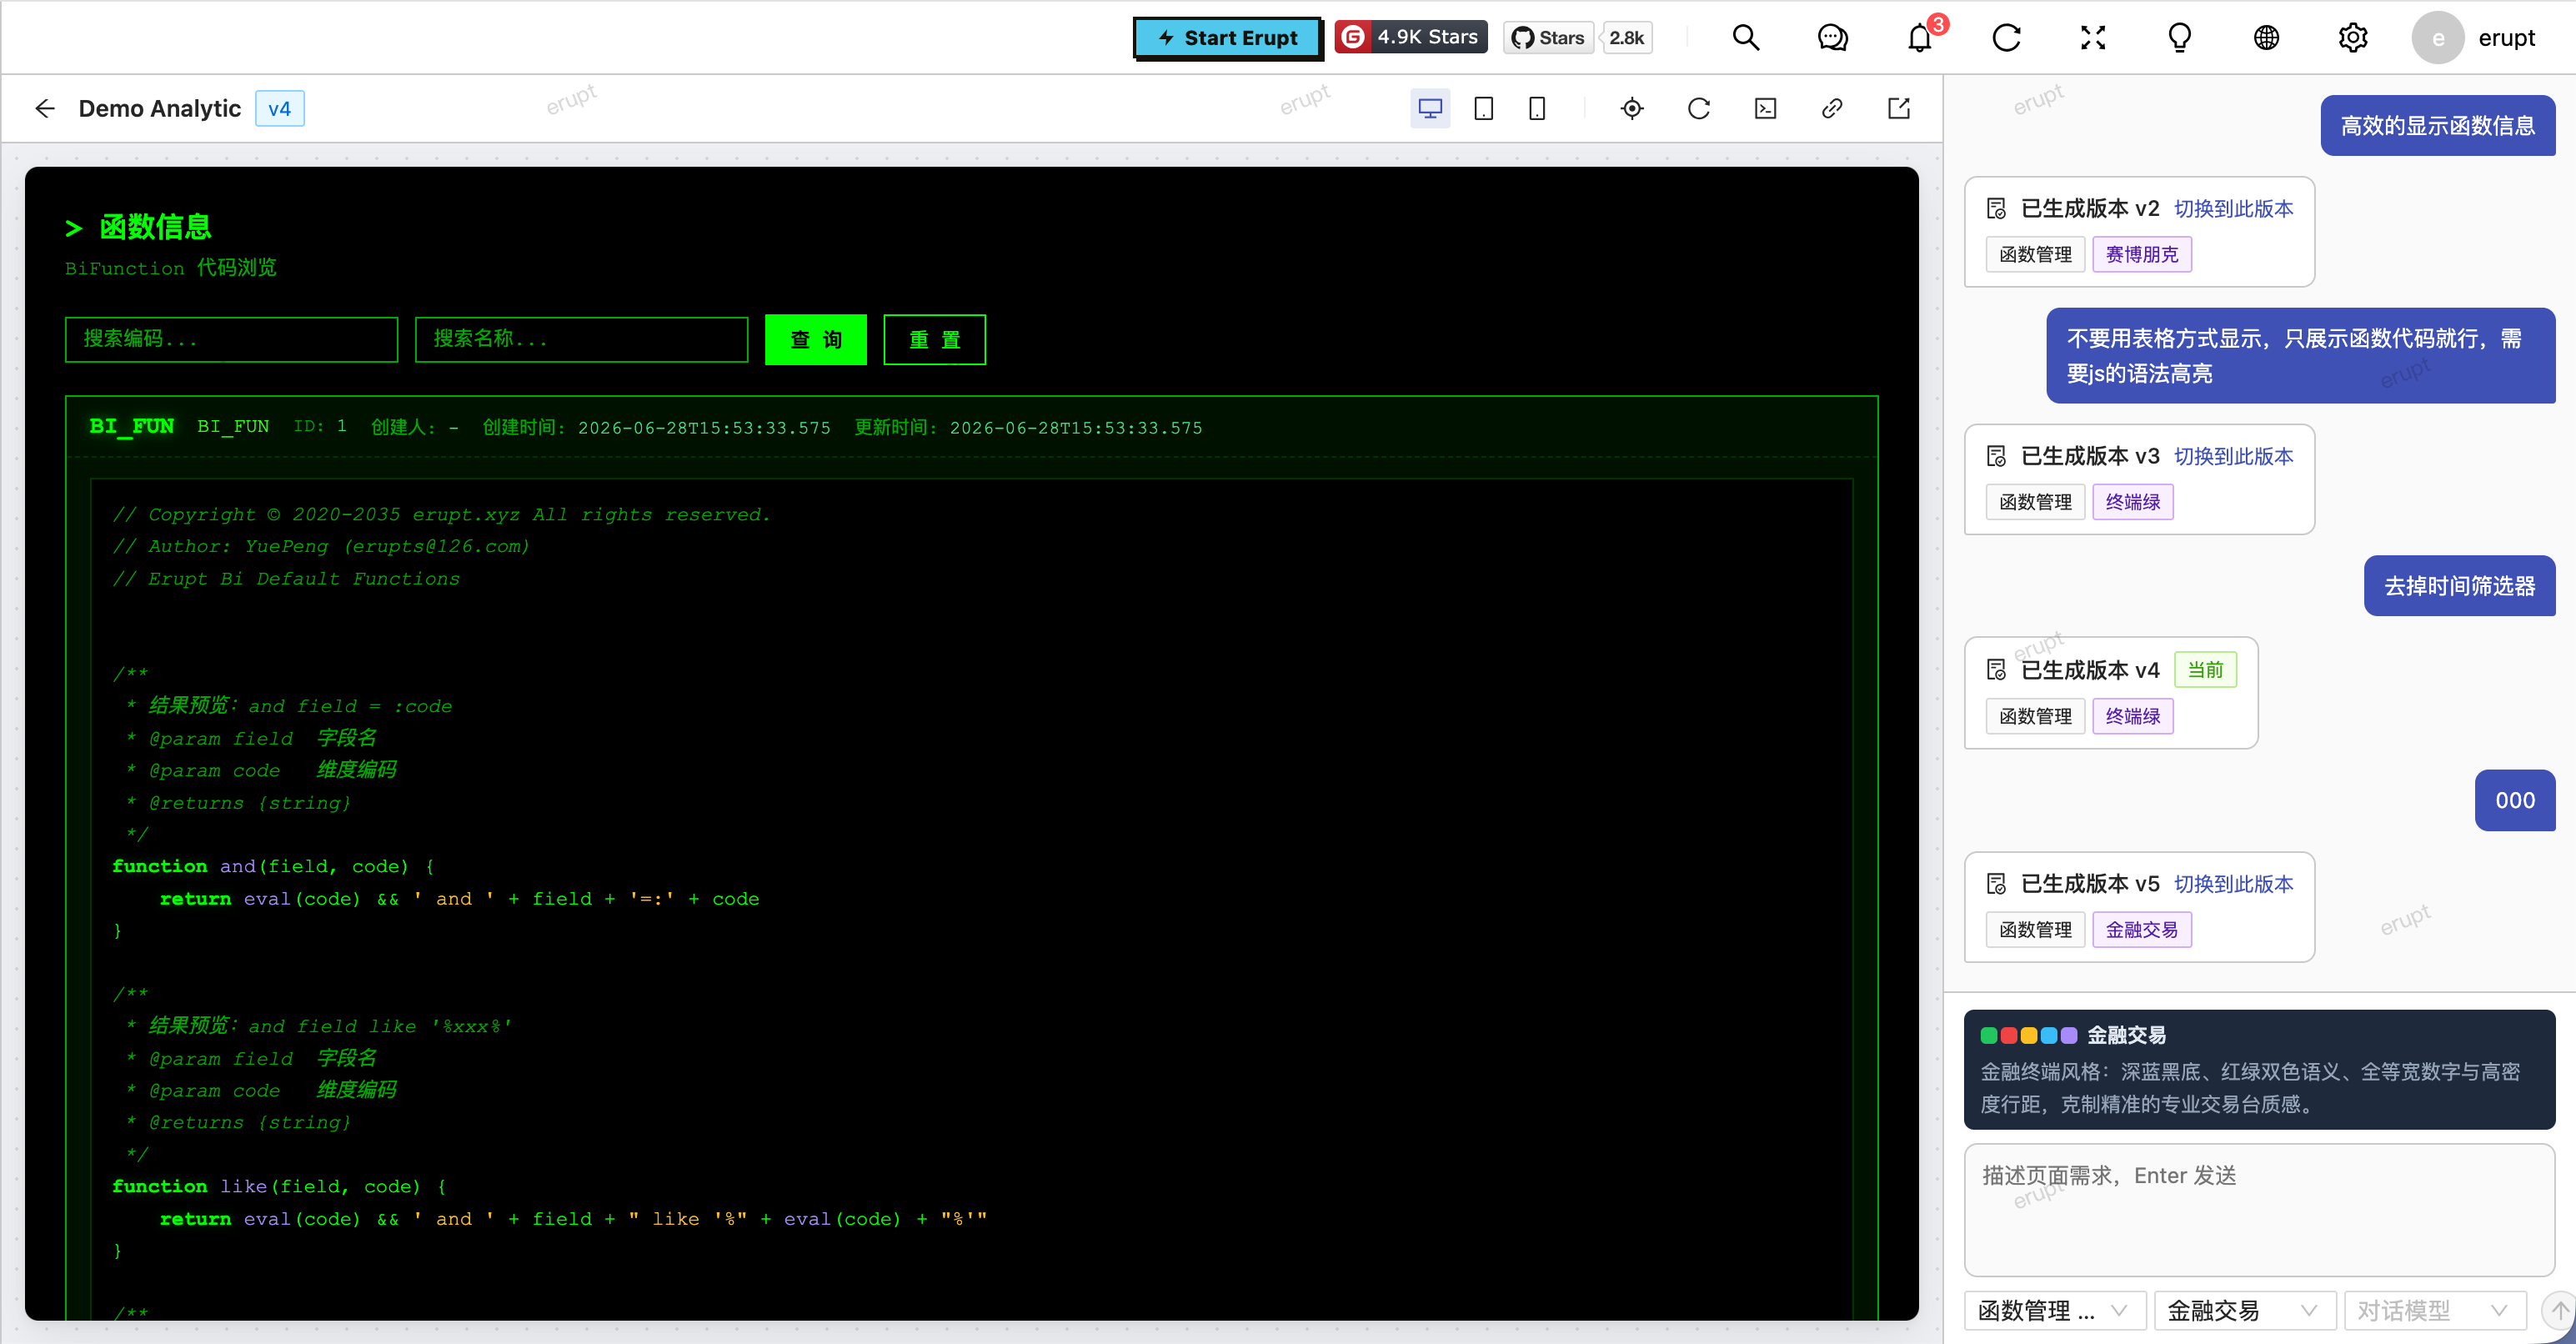The image size is (2576, 1344).
Task: Click the locate target crosshair icon
Action: coord(1632,108)
